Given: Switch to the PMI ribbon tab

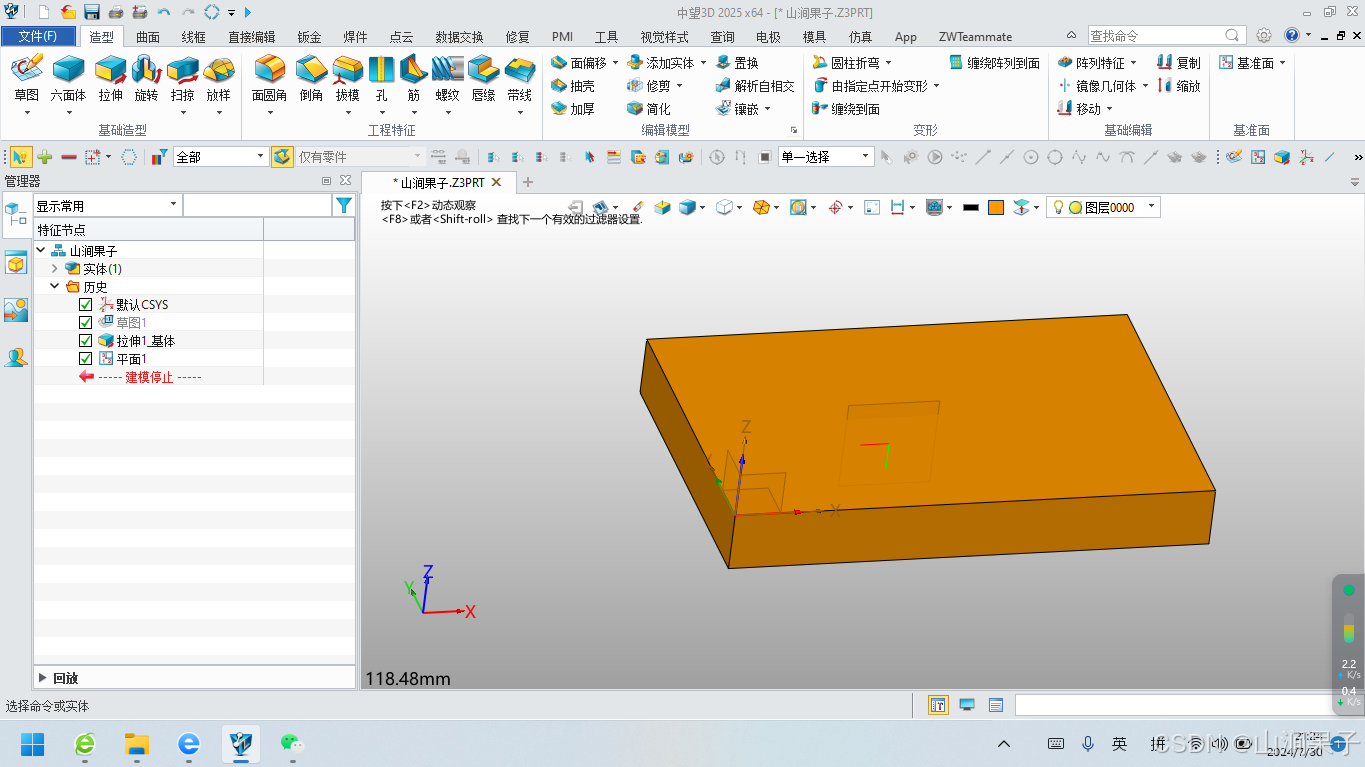Looking at the screenshot, I should click(562, 37).
